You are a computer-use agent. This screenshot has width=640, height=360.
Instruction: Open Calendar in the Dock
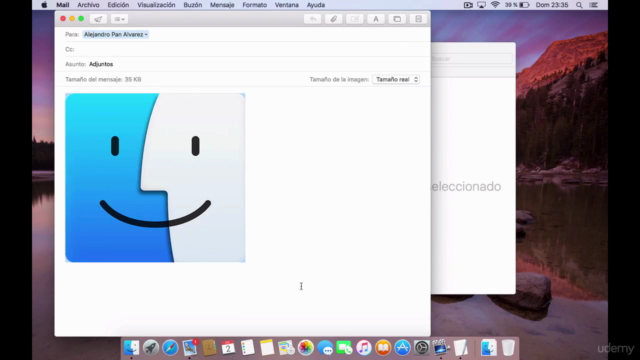[x=228, y=348]
